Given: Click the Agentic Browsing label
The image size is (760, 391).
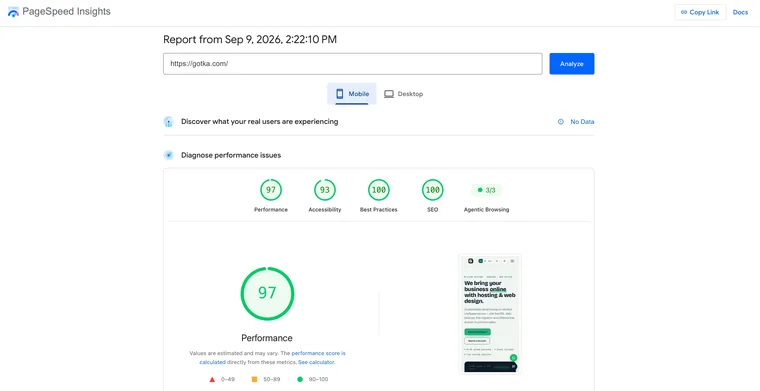Looking at the screenshot, I should pos(486,210).
